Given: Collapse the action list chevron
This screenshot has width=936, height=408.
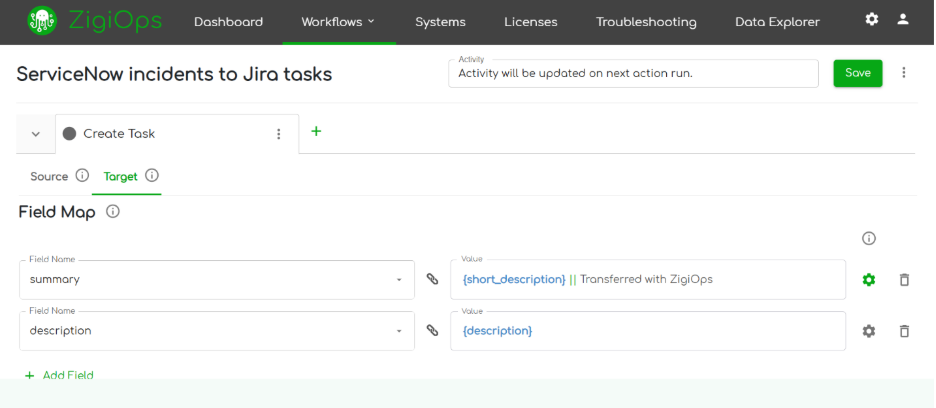Looking at the screenshot, I should coord(36,134).
